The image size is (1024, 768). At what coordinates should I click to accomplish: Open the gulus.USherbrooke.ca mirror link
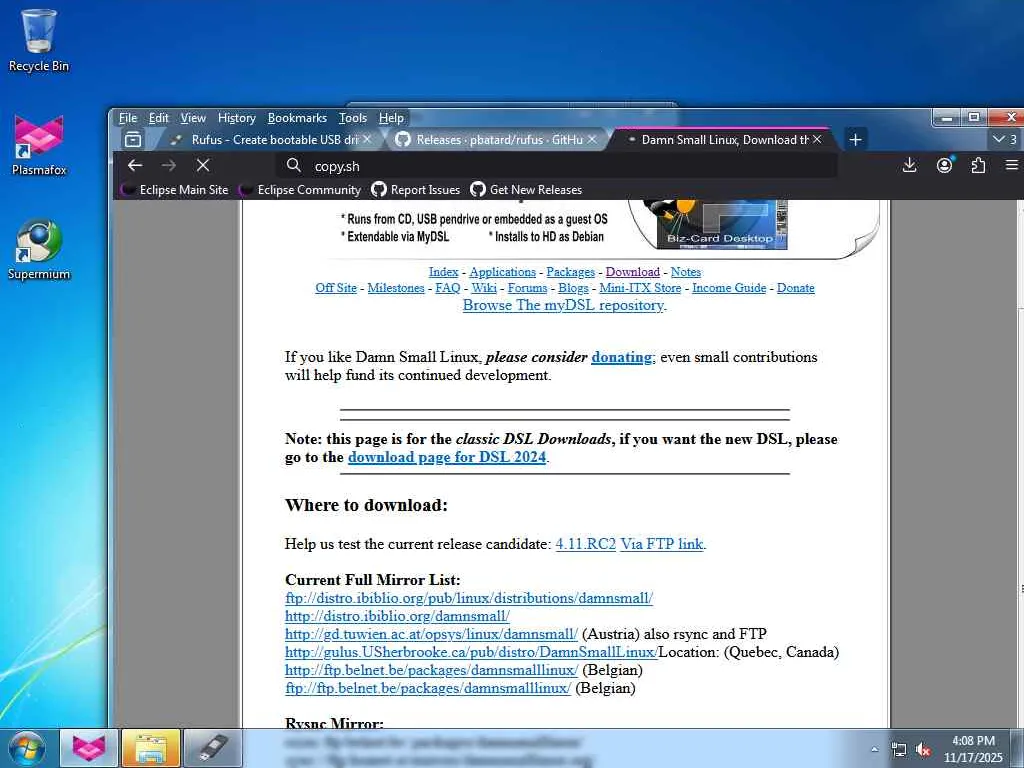point(471,652)
